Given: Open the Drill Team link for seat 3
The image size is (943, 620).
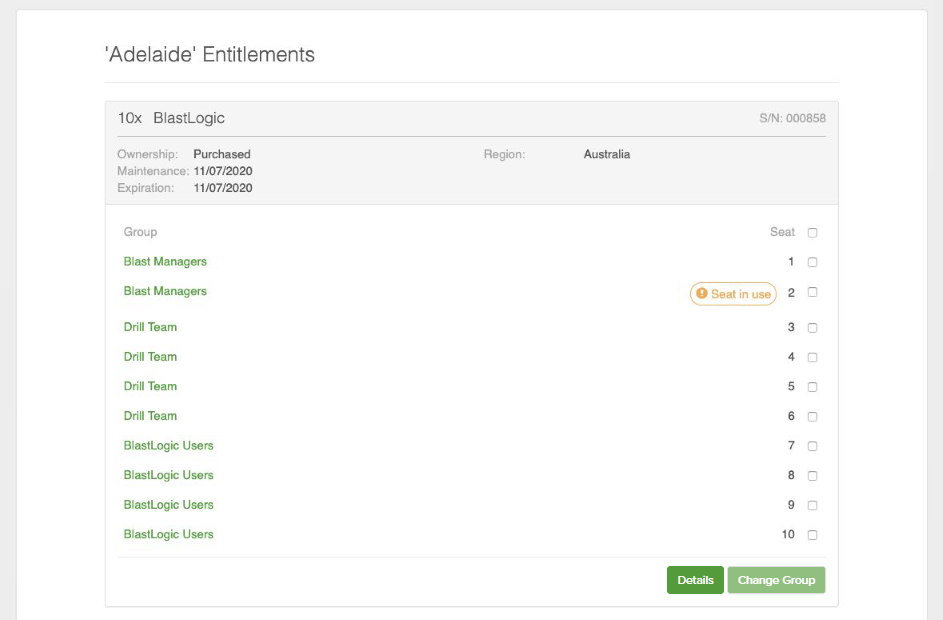Looking at the screenshot, I should pos(150,327).
